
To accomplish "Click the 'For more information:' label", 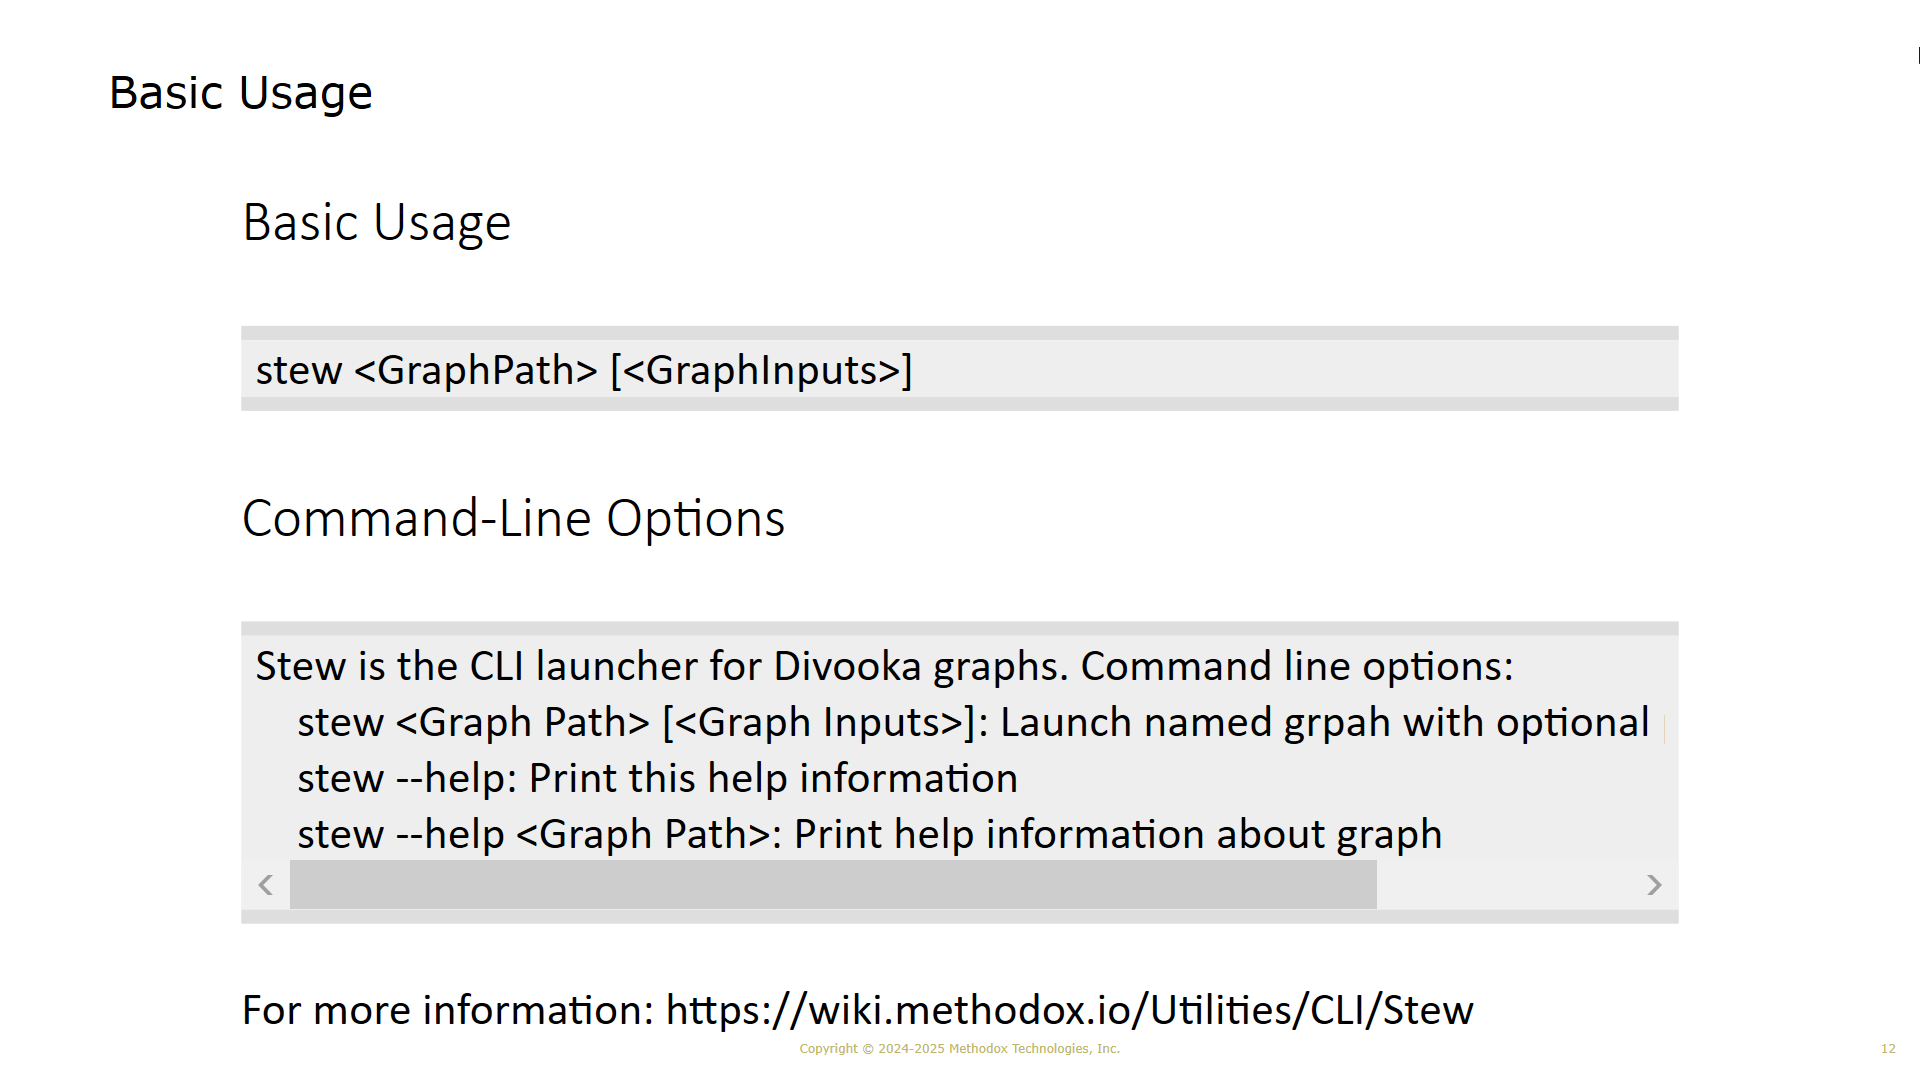I will (x=448, y=1010).
